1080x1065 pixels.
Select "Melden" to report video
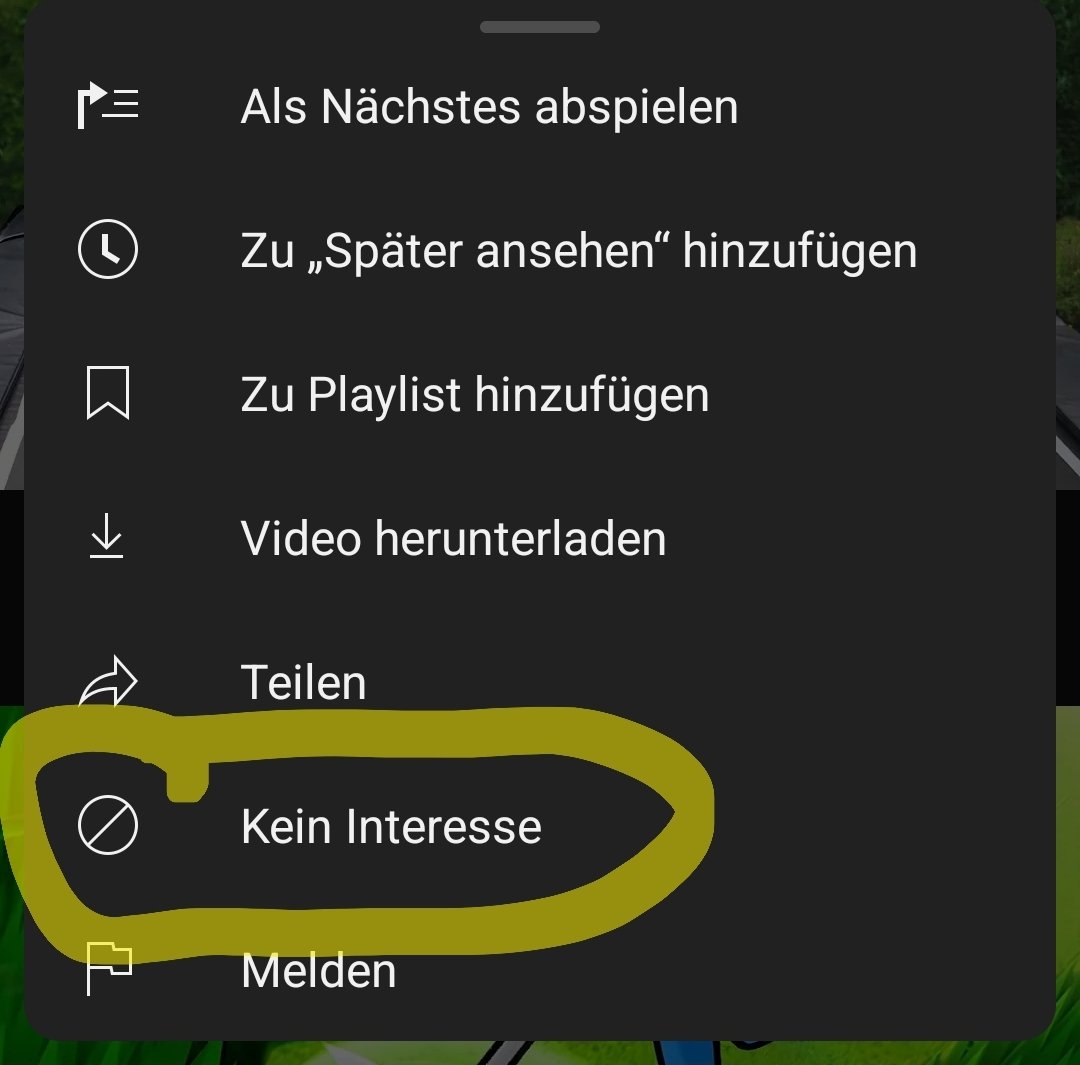pyautogui.click(x=319, y=971)
